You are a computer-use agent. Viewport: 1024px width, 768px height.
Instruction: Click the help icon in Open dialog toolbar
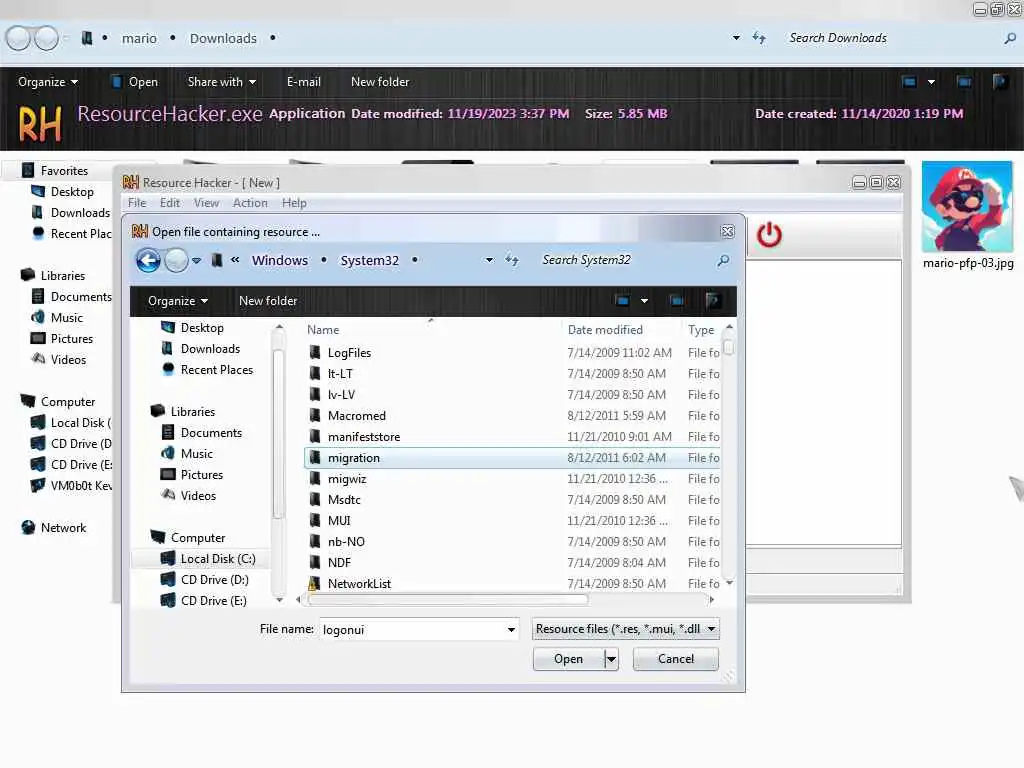pyautogui.click(x=713, y=300)
